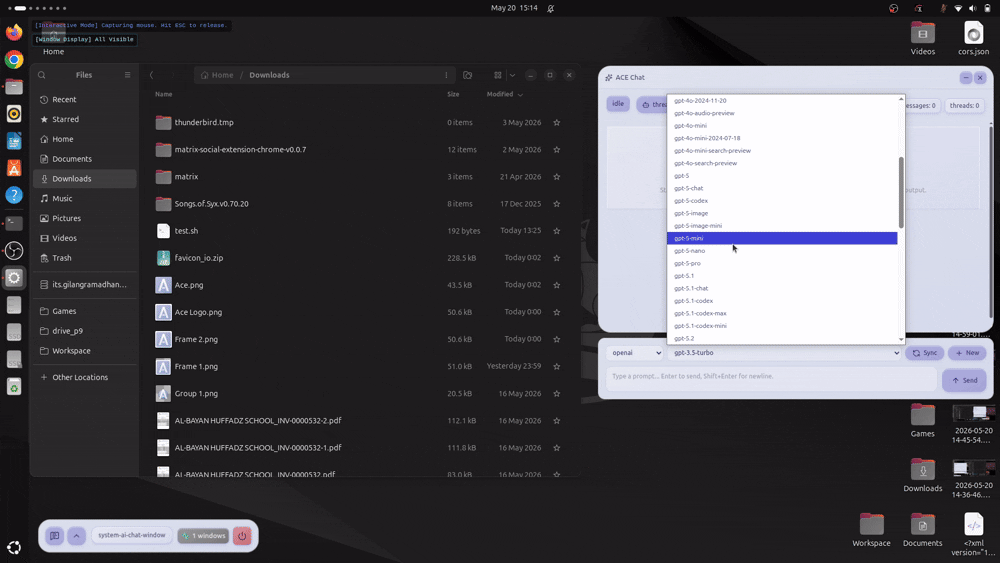Open Trash in Files sidebar
Viewport: 1000px width, 563px height.
[x=84, y=258]
